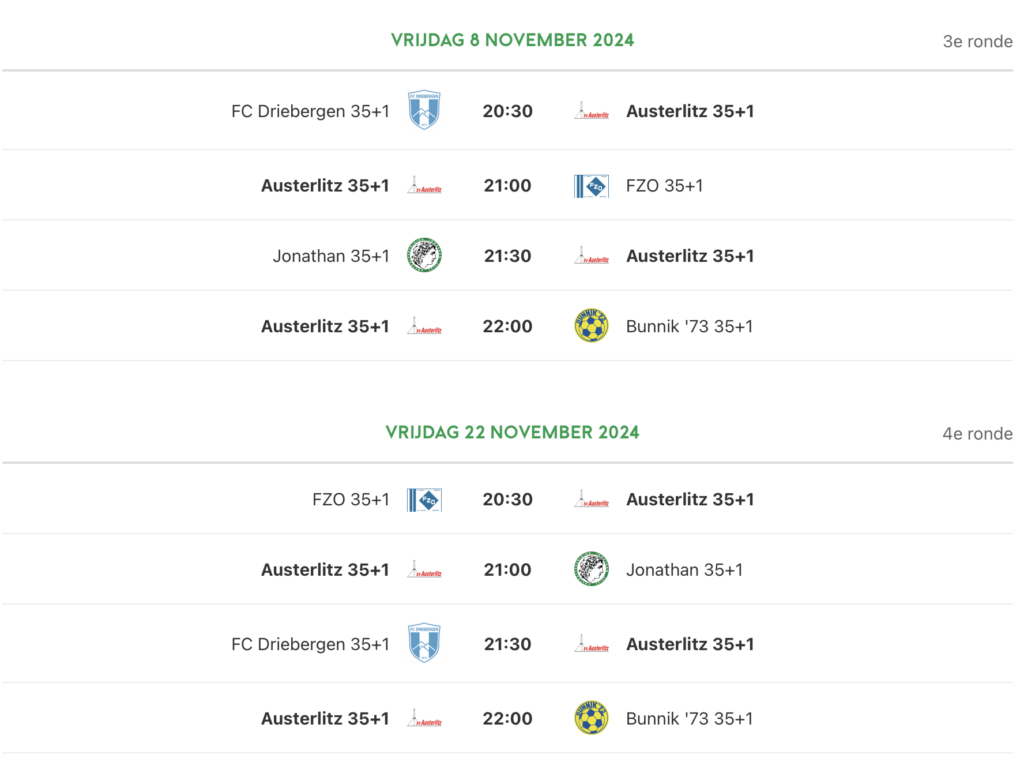Click Austerlitz logo in 8 November 20:30 match

pyautogui.click(x=591, y=111)
